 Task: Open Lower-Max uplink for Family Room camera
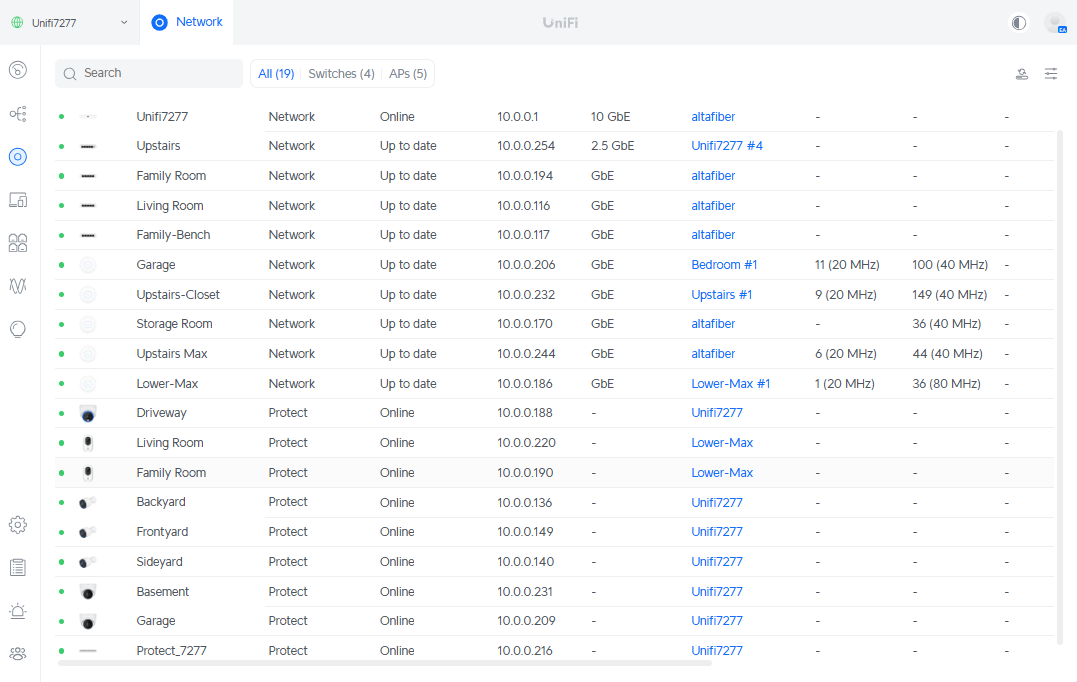[722, 473]
